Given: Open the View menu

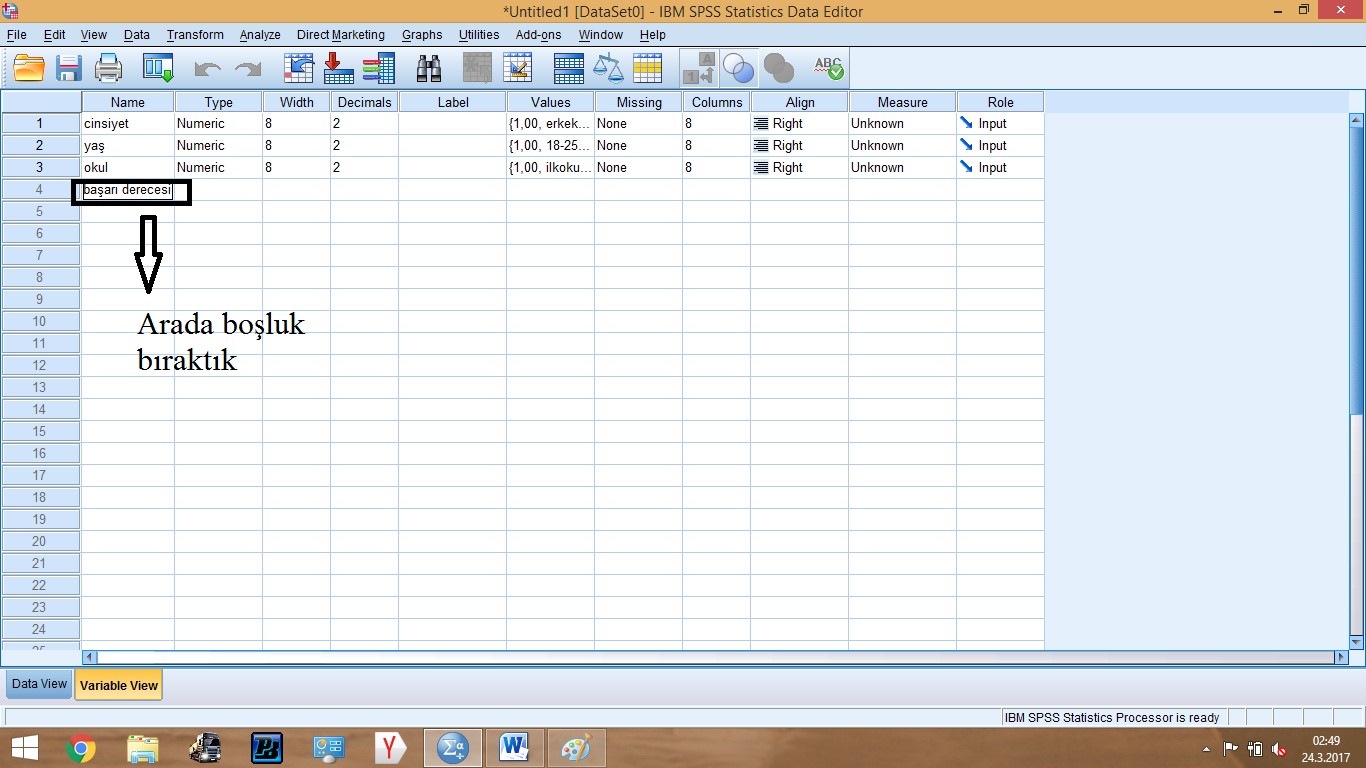Looking at the screenshot, I should [x=94, y=35].
